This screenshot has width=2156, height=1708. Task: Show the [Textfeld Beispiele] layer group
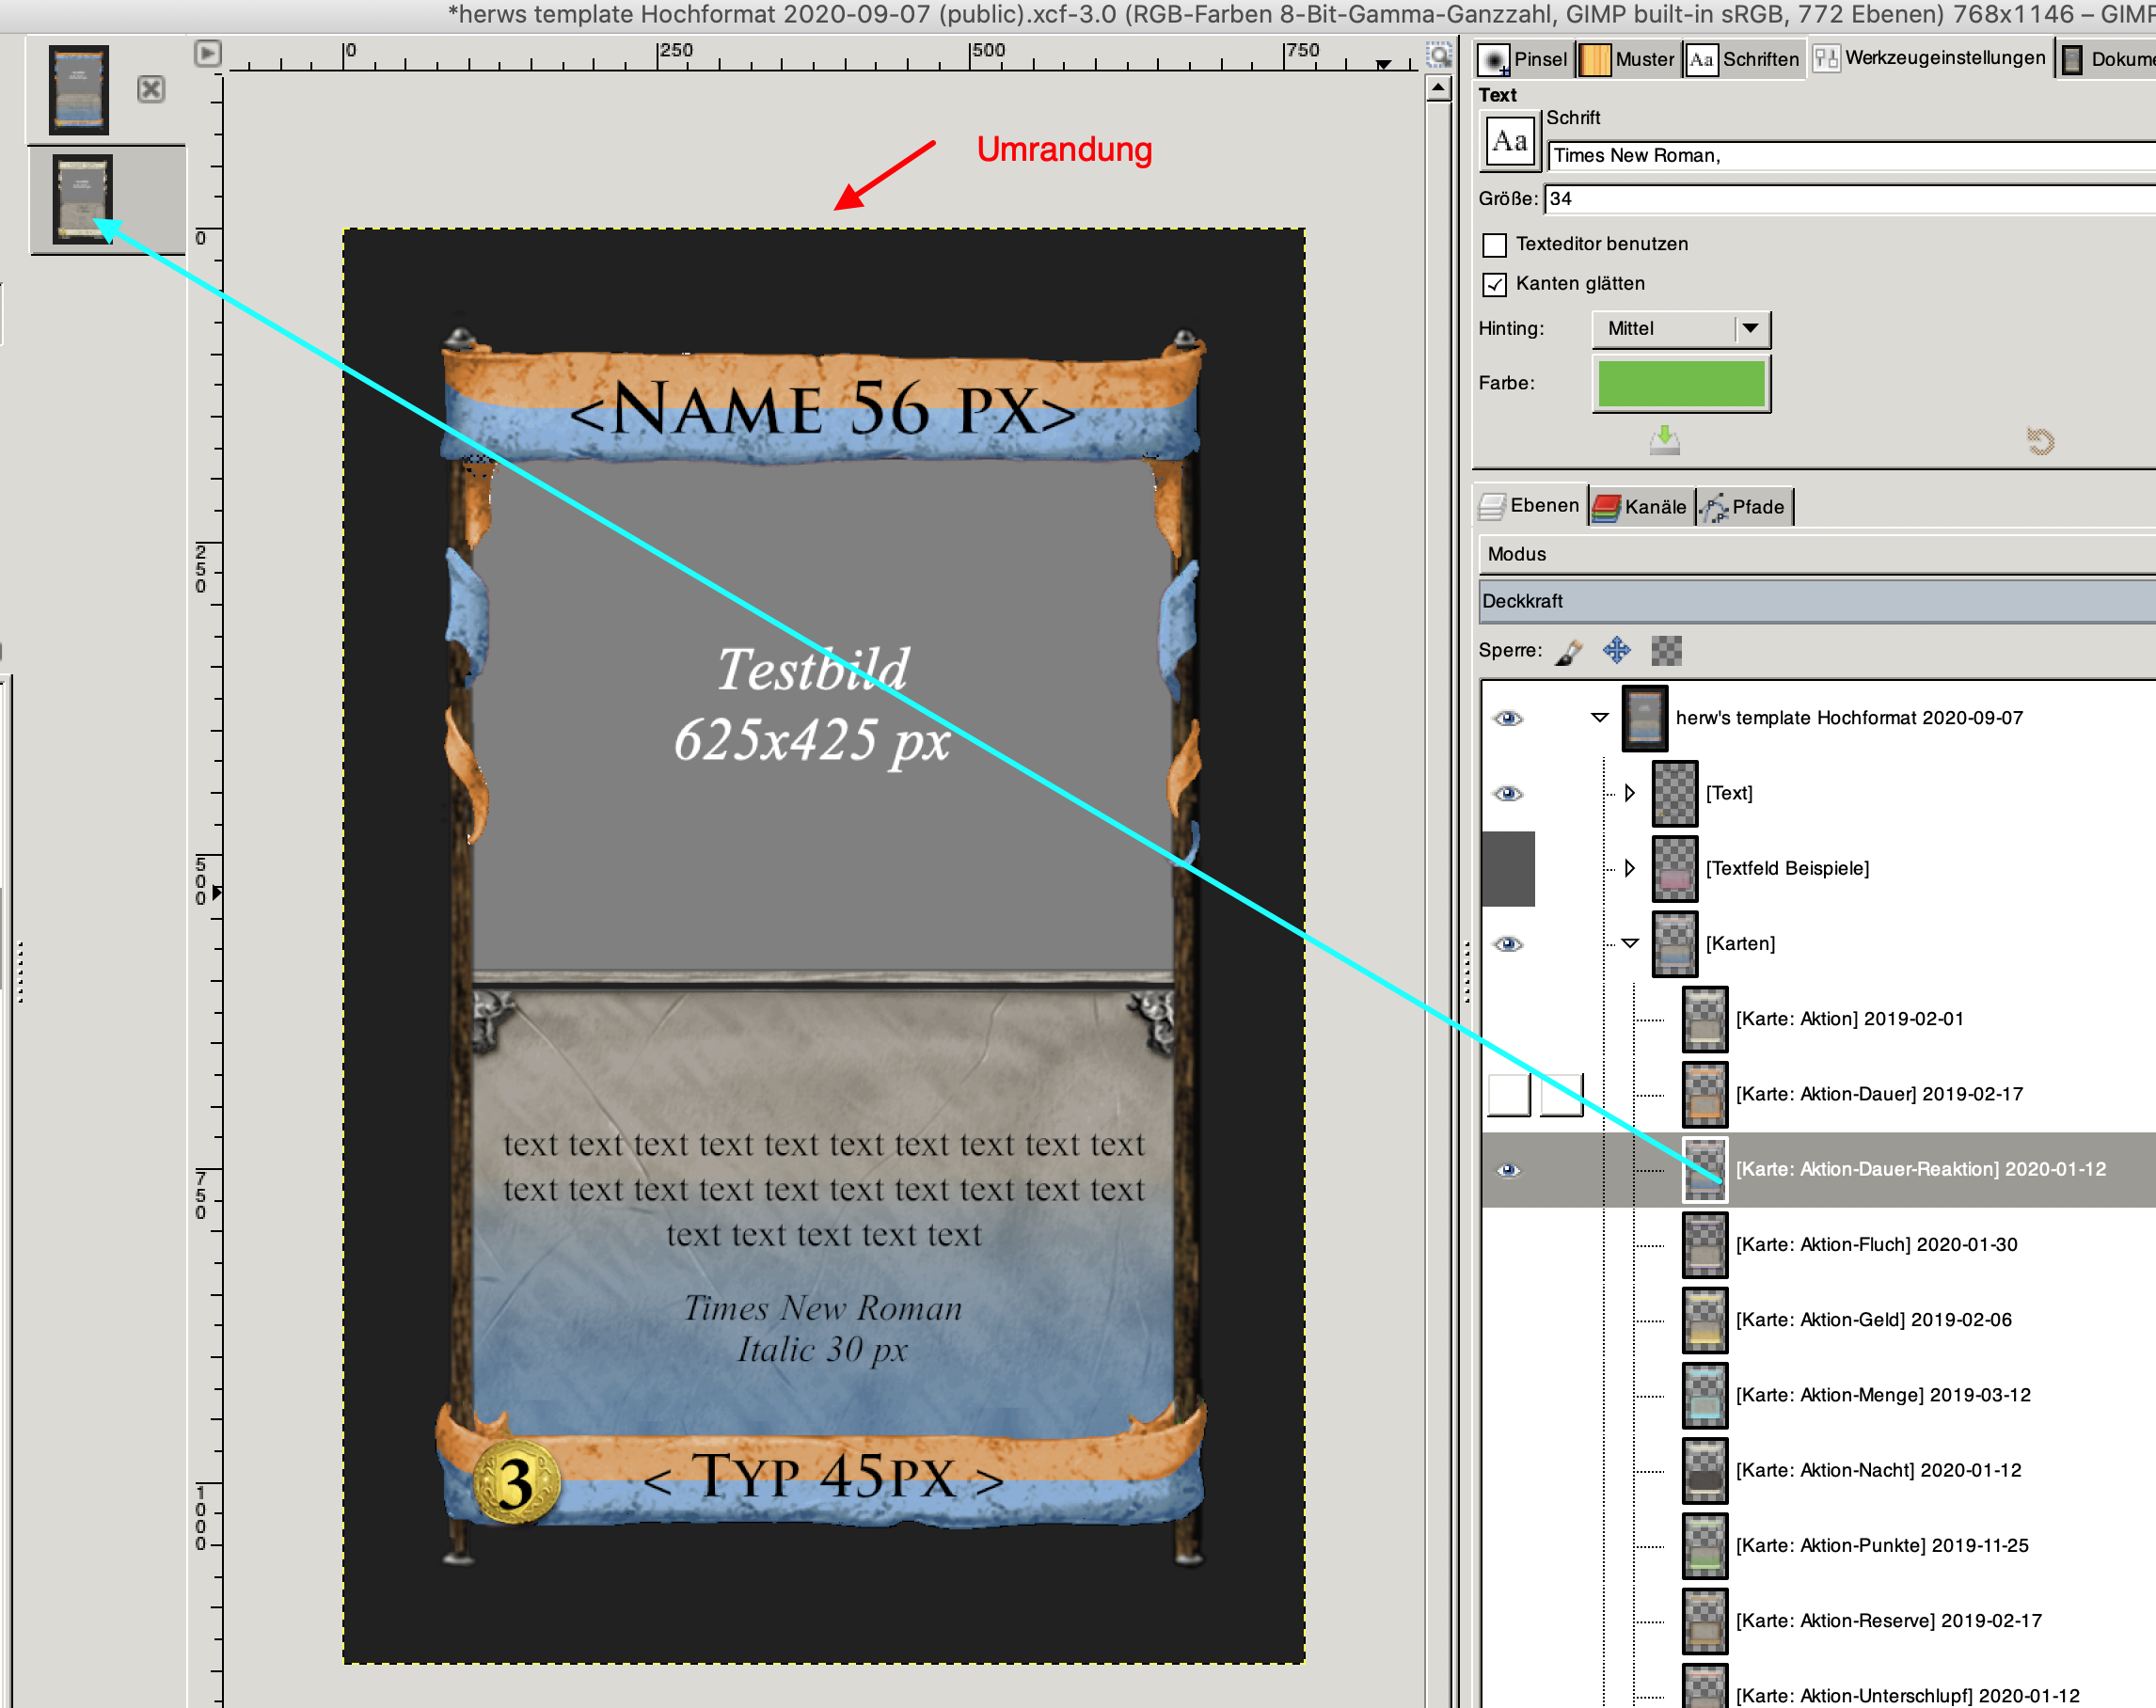point(1509,869)
